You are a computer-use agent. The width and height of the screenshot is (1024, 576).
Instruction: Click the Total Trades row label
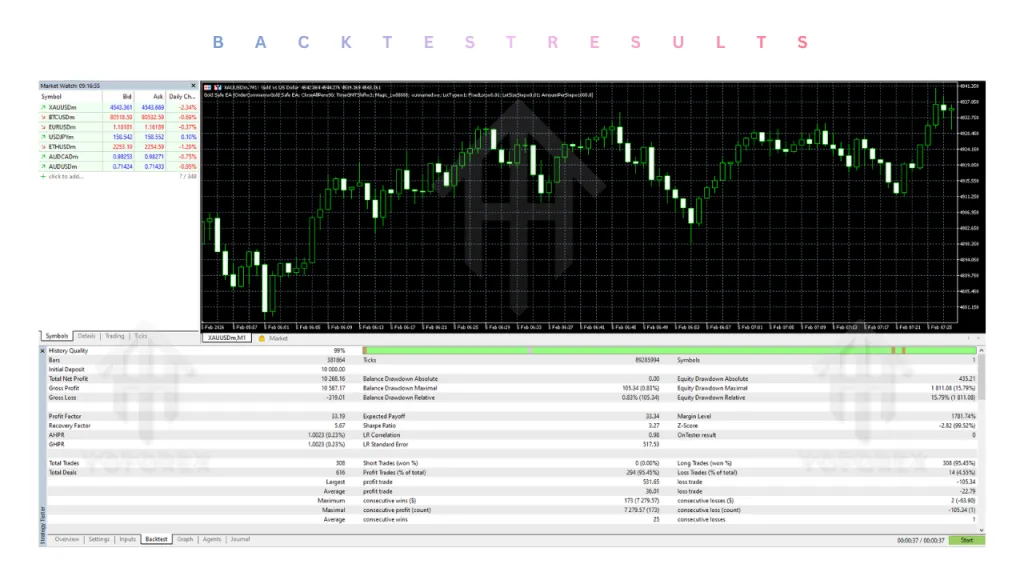(63, 463)
